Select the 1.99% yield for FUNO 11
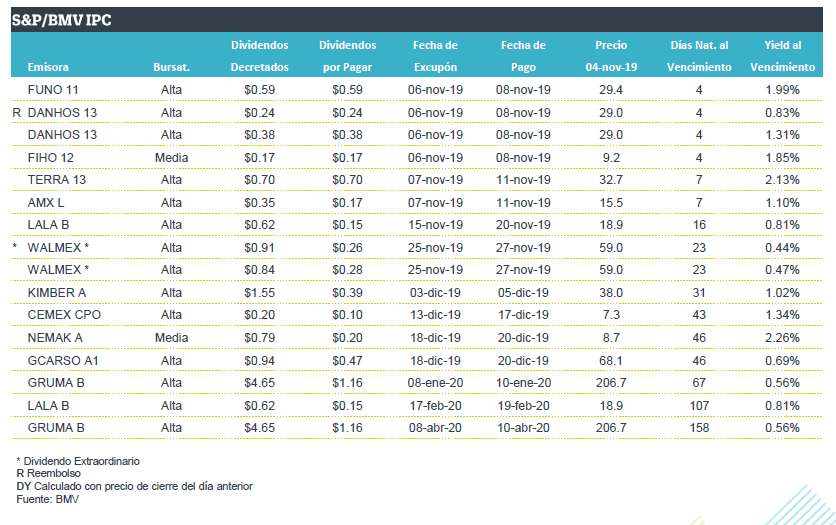Viewport: 836px width, 525px height. 782,90
